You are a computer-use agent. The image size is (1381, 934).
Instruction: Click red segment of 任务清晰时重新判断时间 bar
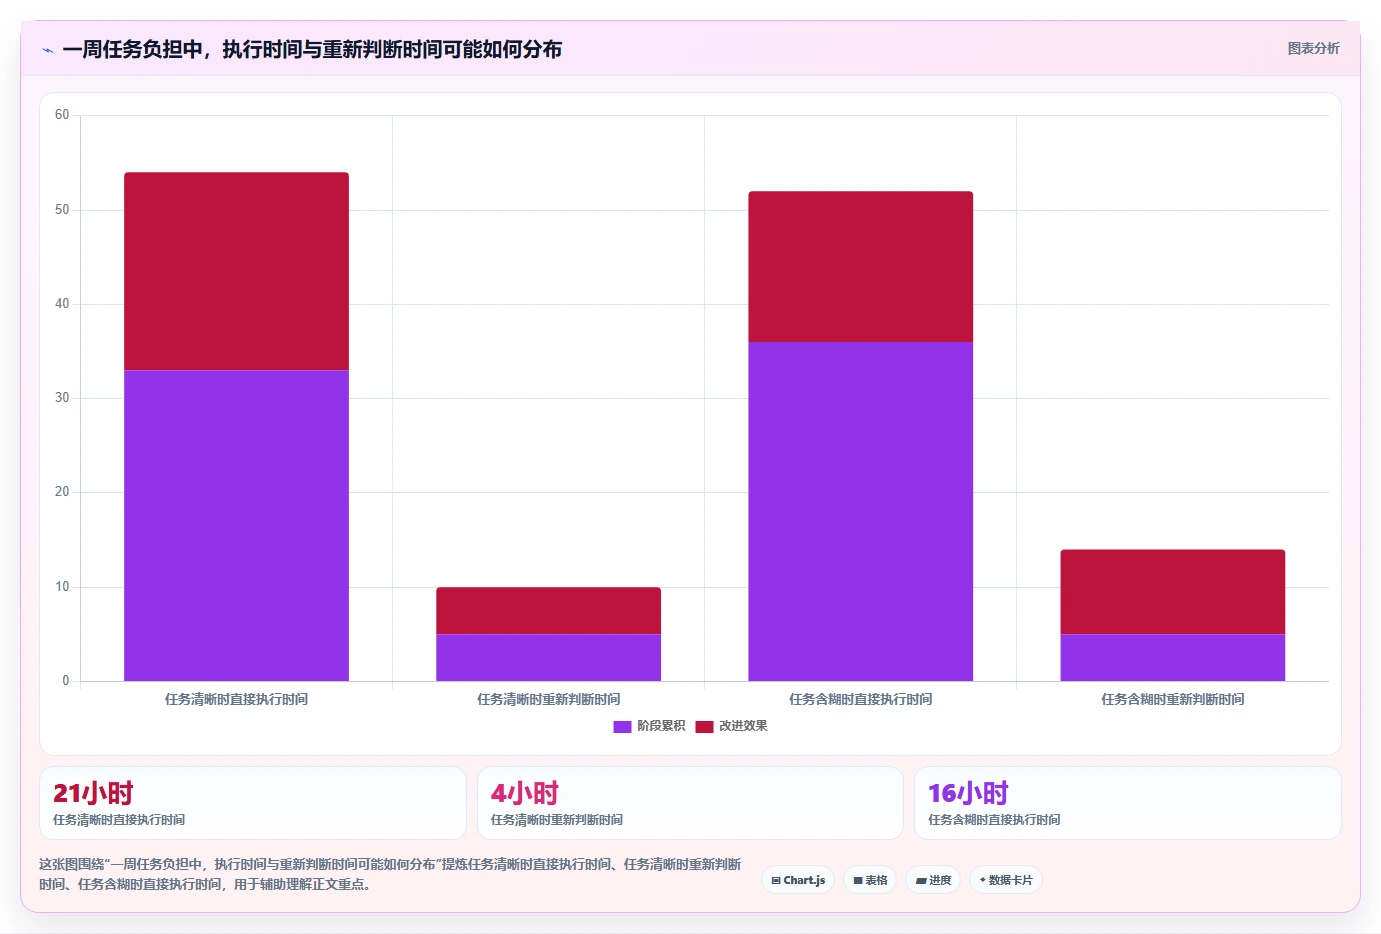pos(548,611)
